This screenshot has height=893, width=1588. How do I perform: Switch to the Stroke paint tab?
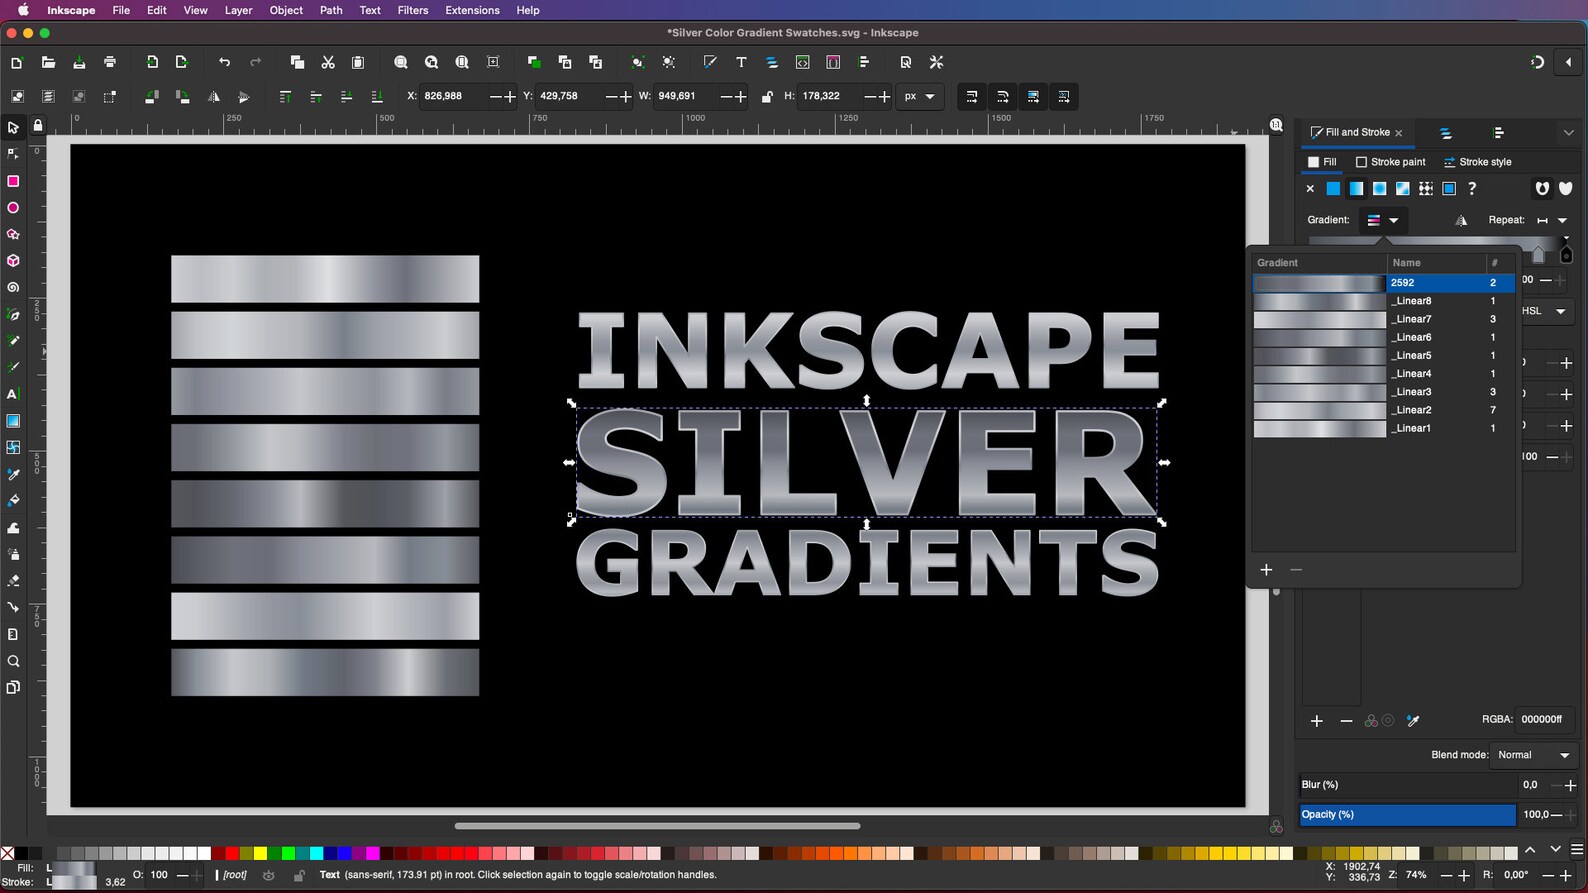click(x=1391, y=162)
